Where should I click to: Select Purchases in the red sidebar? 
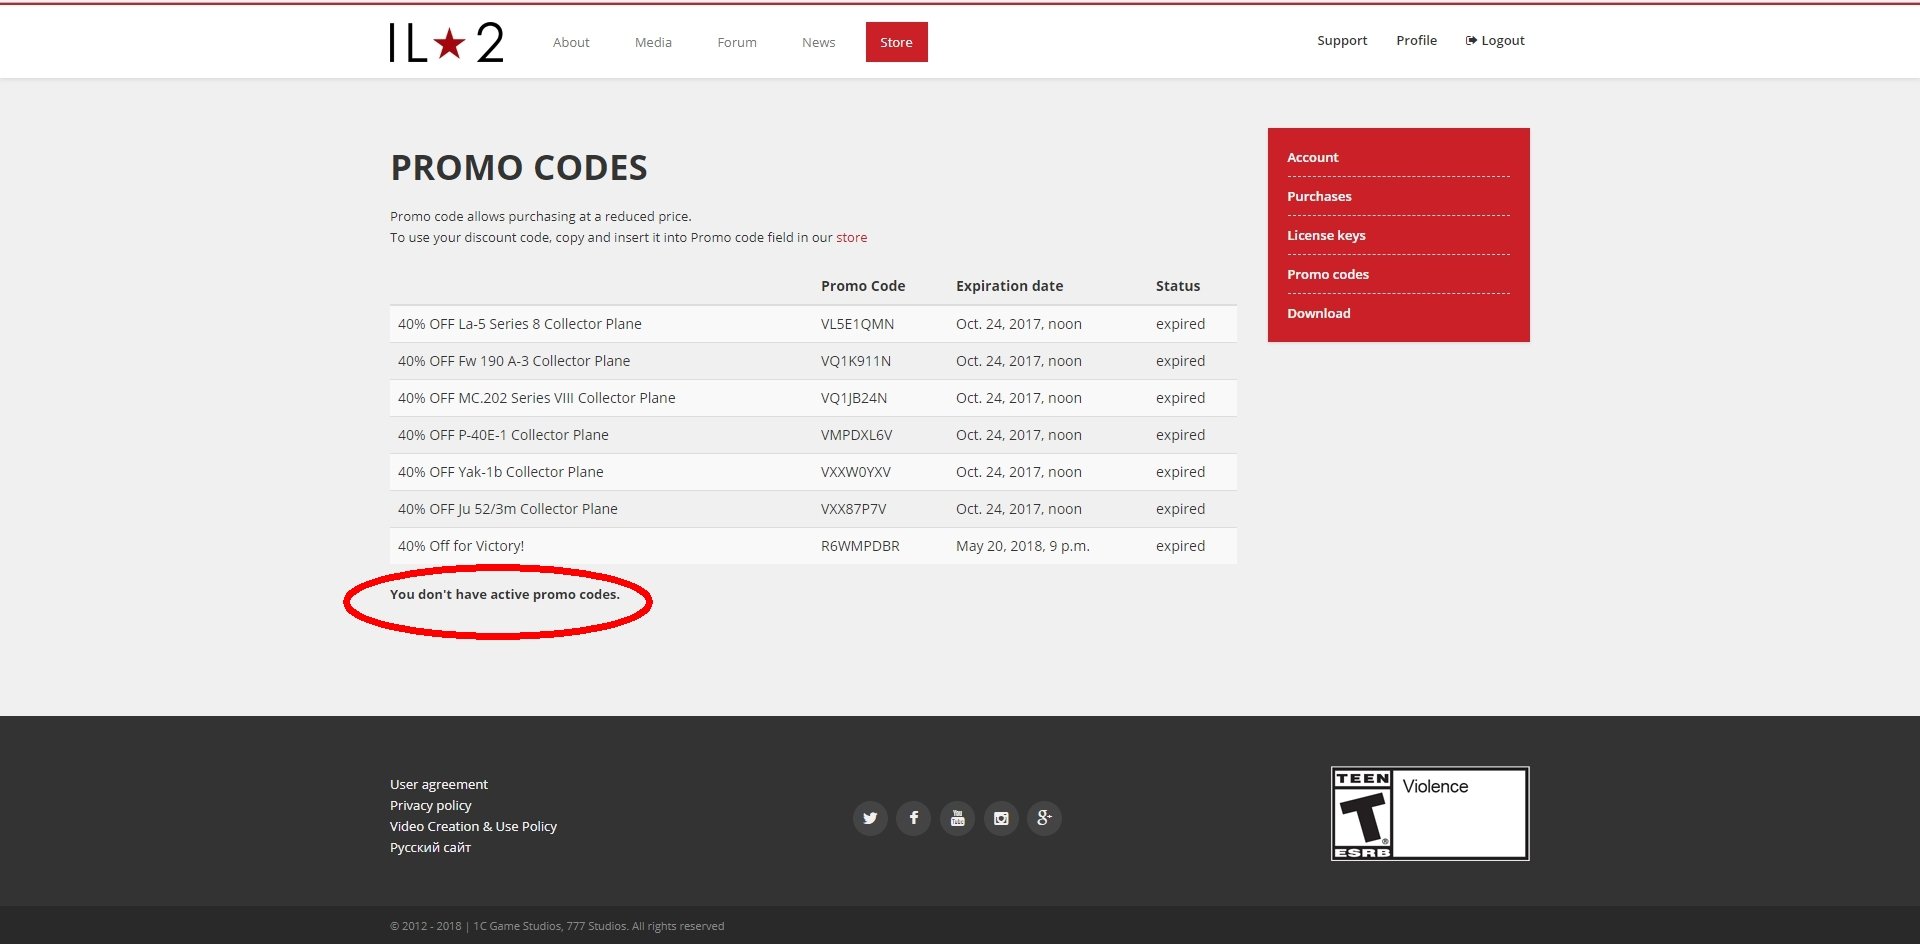click(1319, 197)
